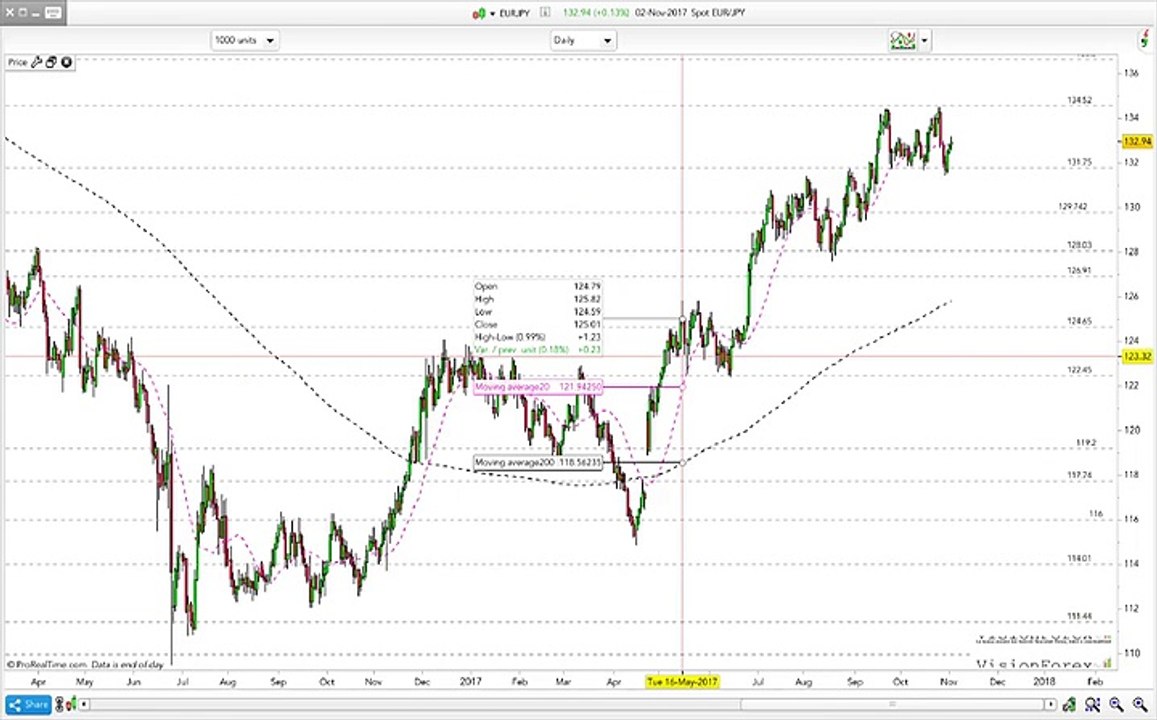
Task: Click the duplicate panel icon next to Price
Action: click(x=51, y=63)
